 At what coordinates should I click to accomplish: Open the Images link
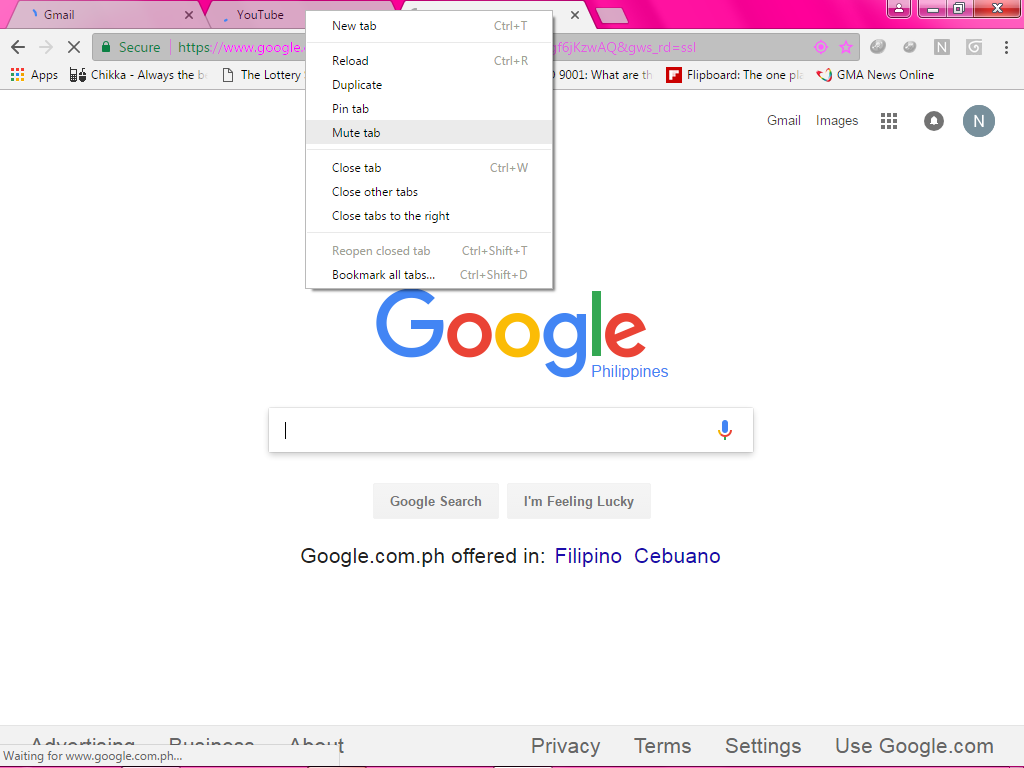coord(837,121)
